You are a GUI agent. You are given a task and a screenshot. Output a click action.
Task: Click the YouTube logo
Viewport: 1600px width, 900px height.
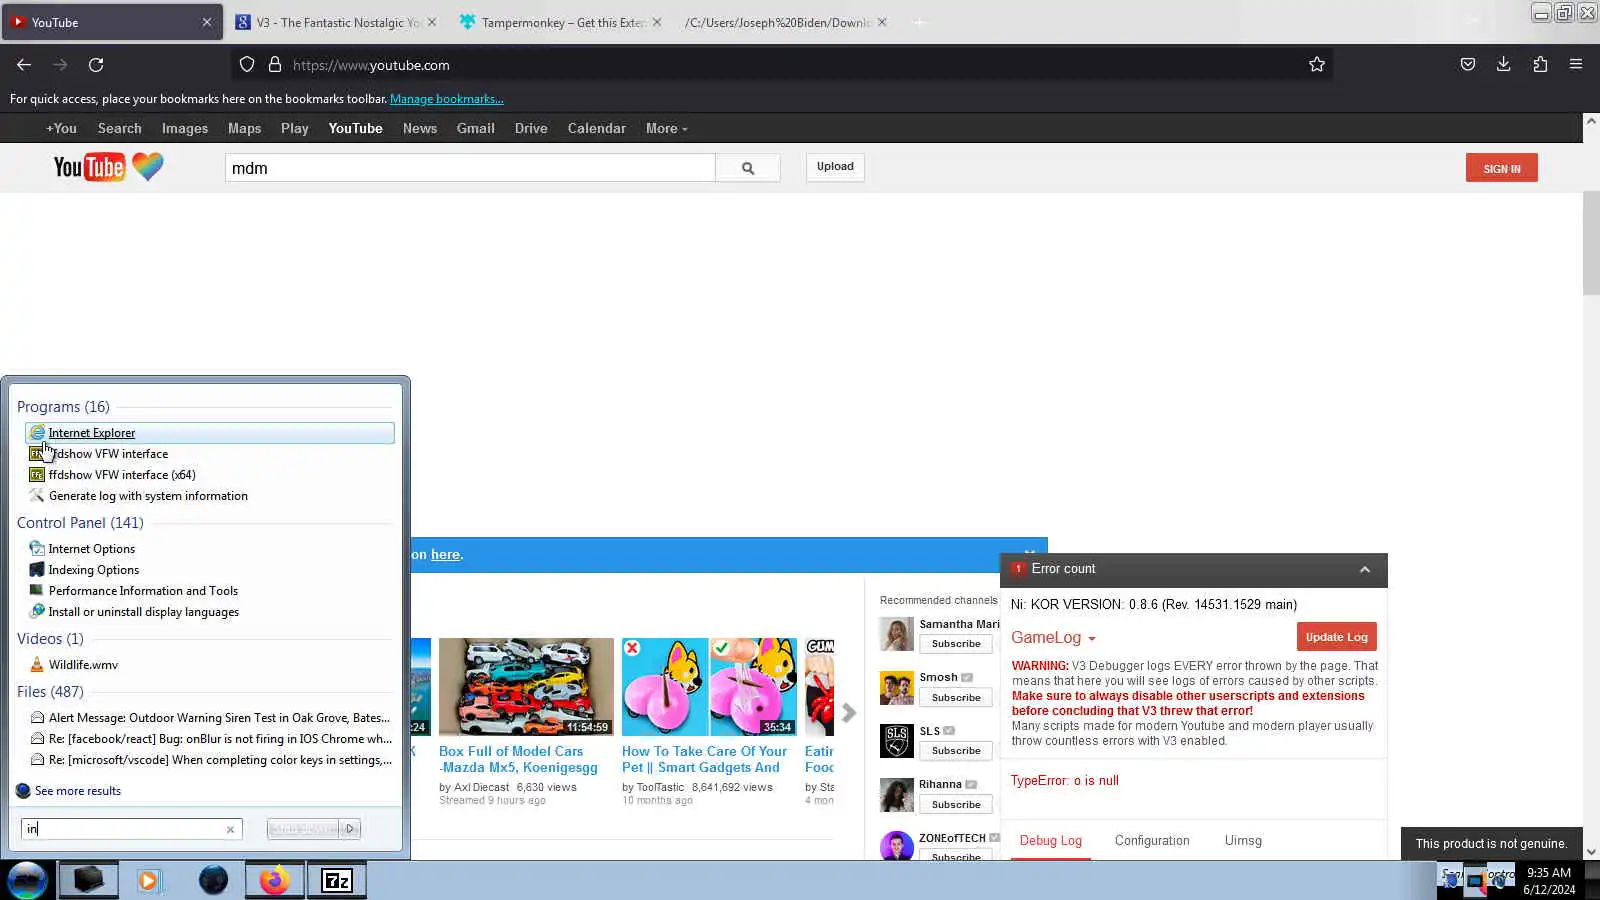[89, 167]
